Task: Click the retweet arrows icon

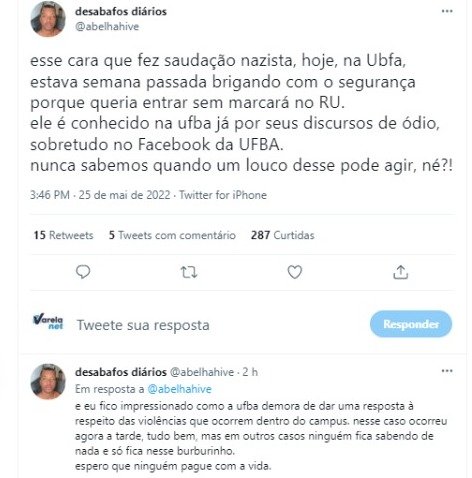Action: tap(189, 272)
